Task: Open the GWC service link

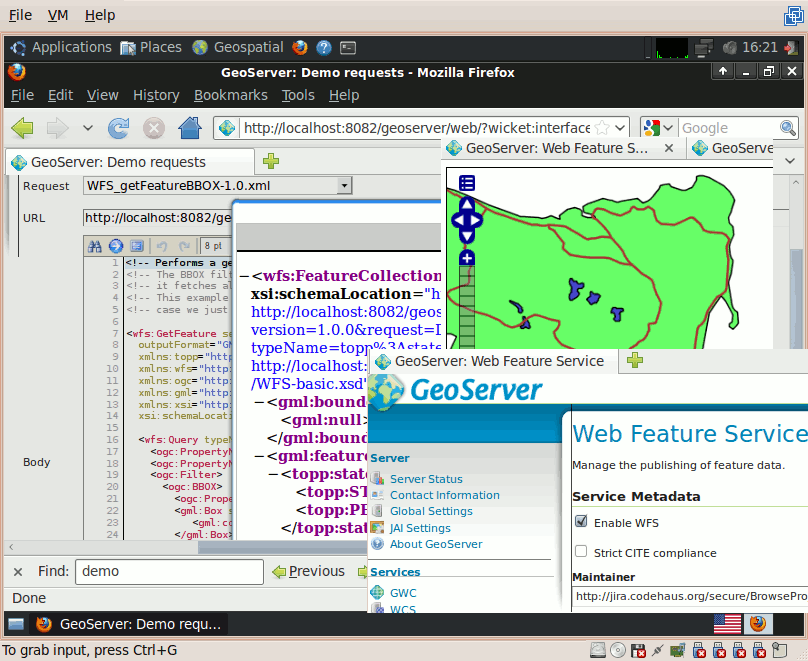Action: coord(403,593)
